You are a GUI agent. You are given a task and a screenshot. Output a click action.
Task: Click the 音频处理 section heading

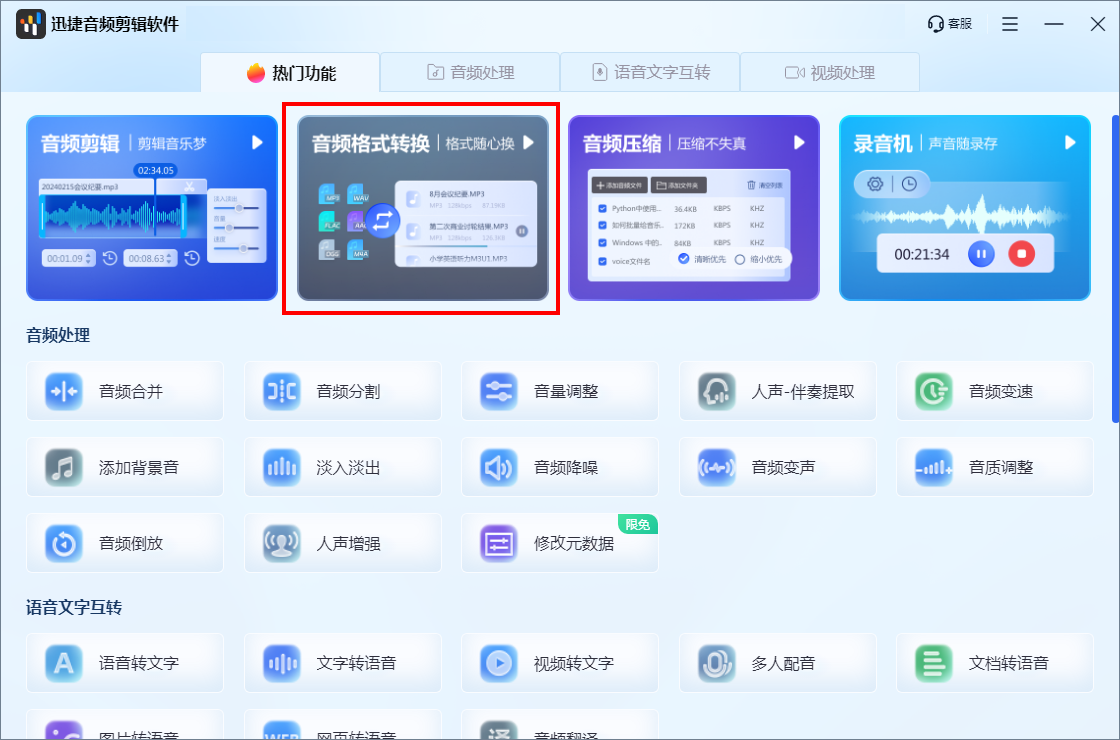click(58, 335)
